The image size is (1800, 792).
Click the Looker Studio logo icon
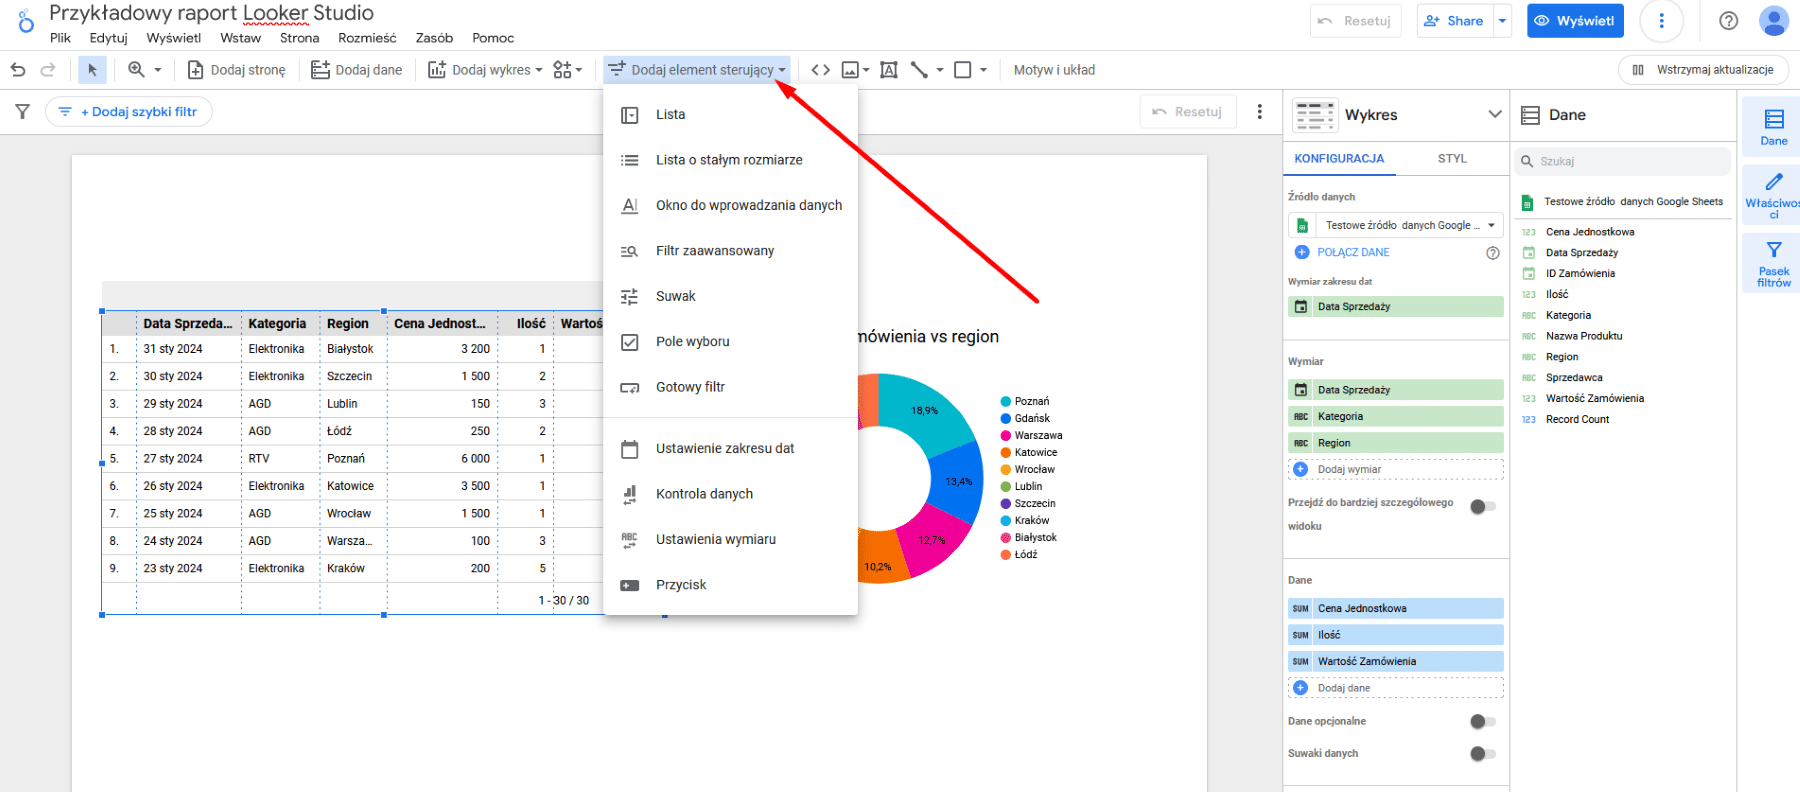click(x=26, y=20)
